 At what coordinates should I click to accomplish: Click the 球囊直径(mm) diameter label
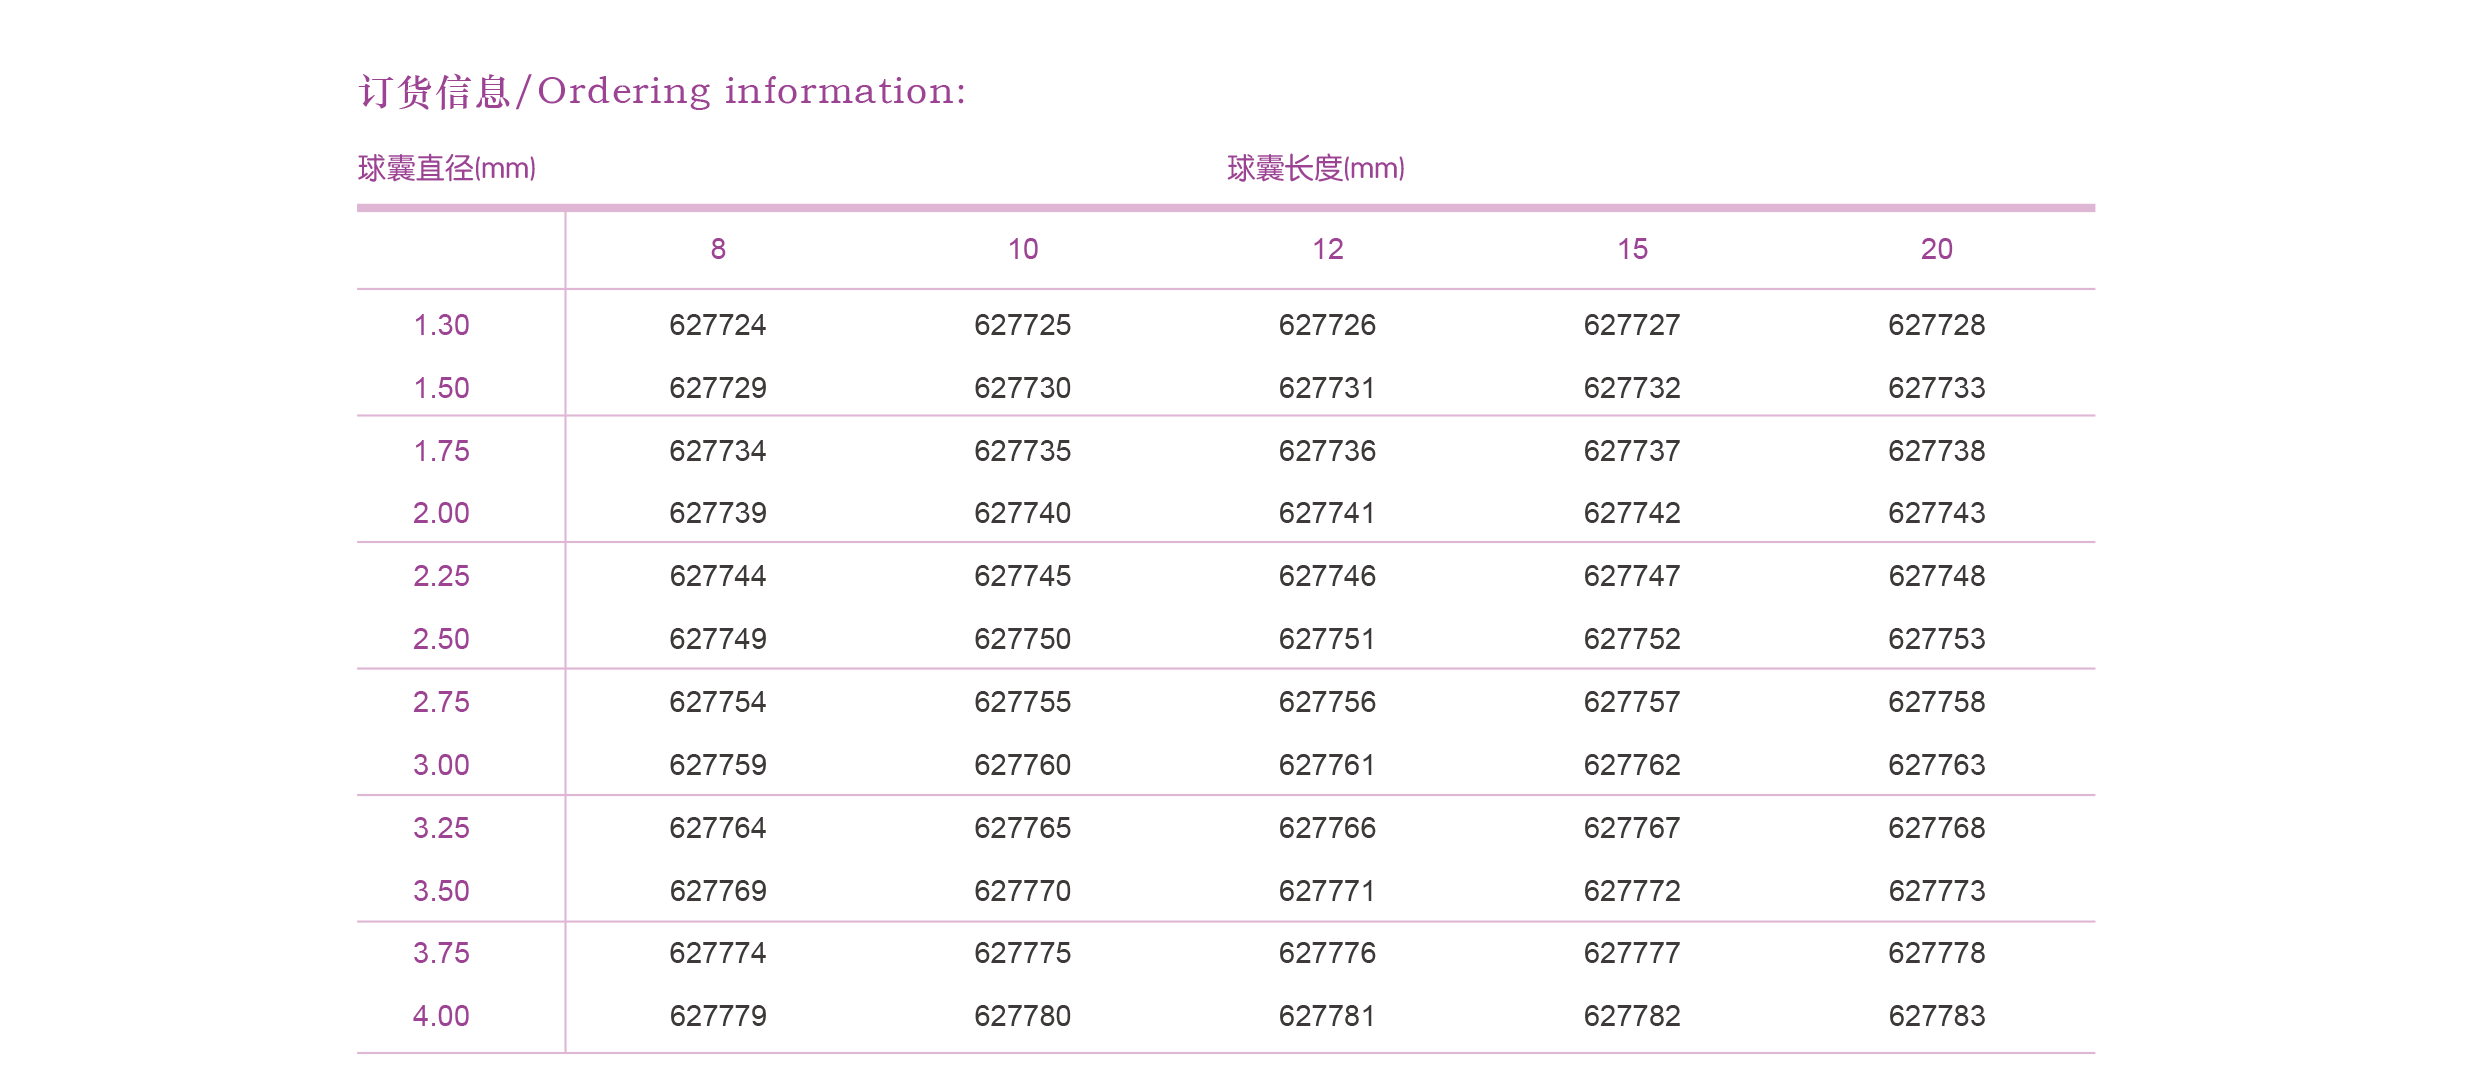point(446,168)
